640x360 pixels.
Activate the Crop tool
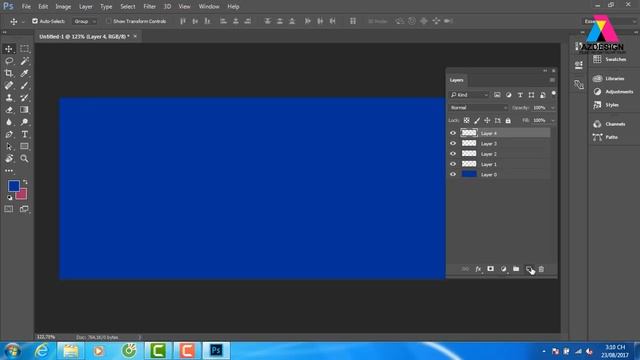pyautogui.click(x=9, y=73)
